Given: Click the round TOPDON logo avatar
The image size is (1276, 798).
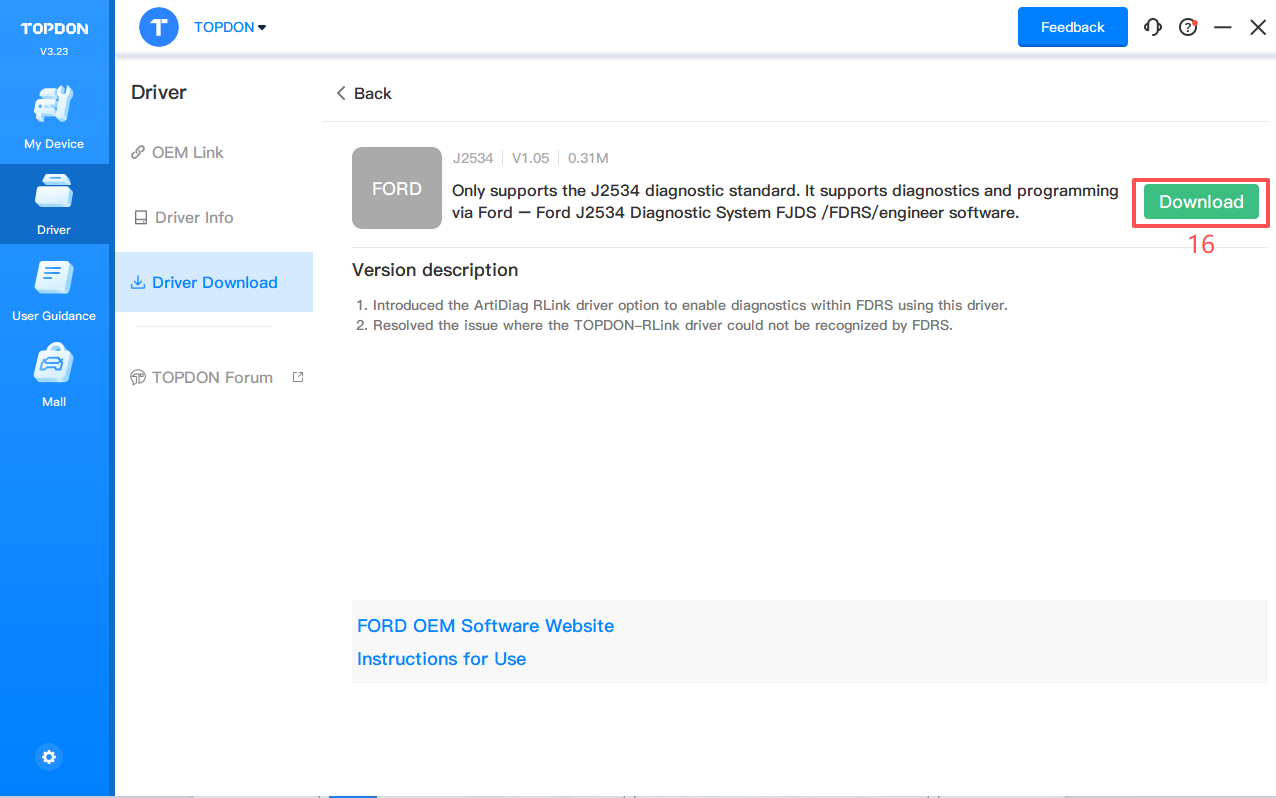Looking at the screenshot, I should click(159, 27).
